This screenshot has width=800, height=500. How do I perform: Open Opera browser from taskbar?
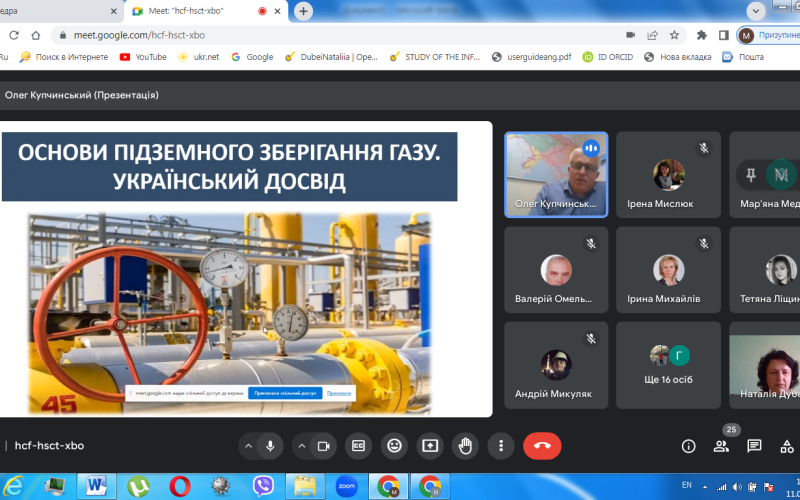pyautogui.click(x=180, y=486)
